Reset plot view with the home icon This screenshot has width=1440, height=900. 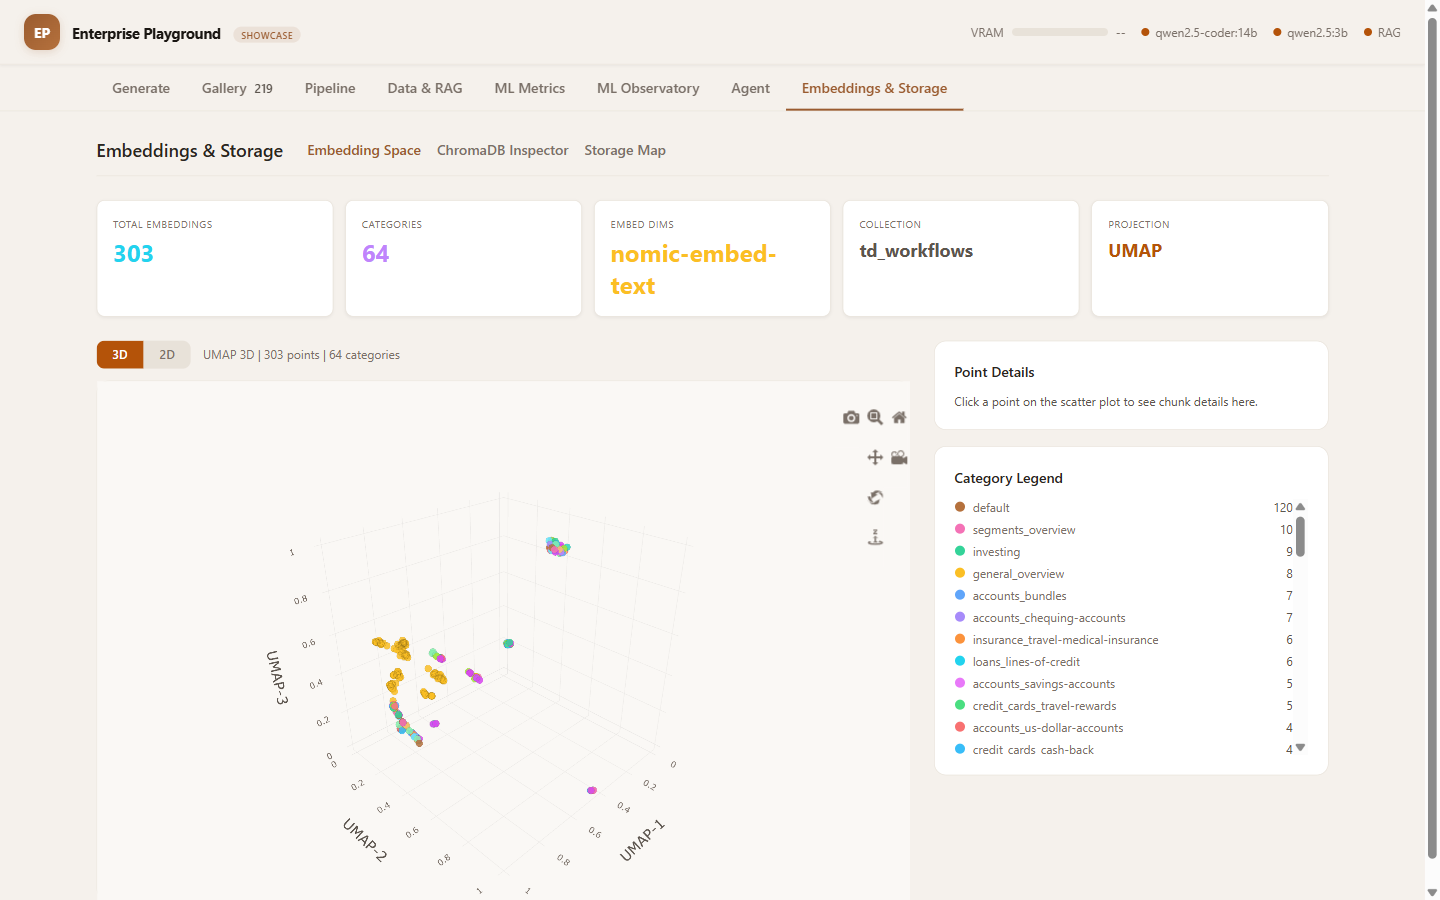899,418
